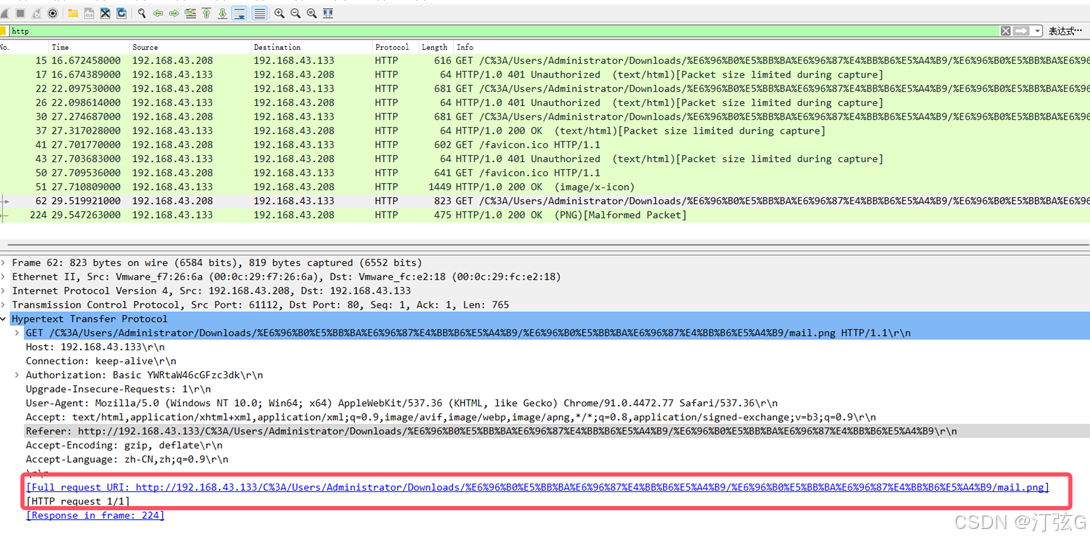Viewport: 1090px width, 539px height.
Task: Select packet 22 in the list
Action: (545, 88)
